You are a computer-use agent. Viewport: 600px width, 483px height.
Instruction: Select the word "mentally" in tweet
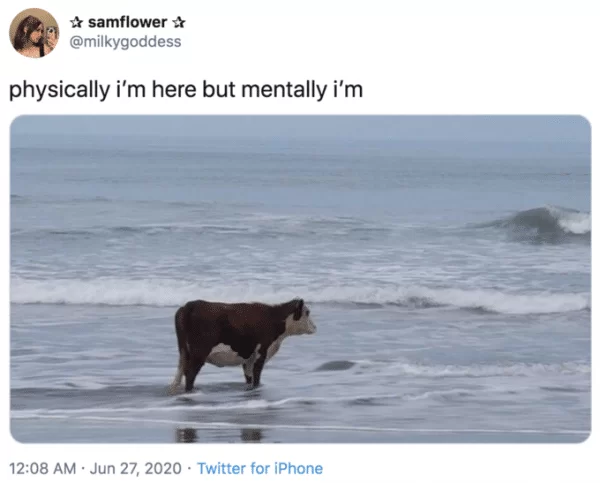(284, 90)
